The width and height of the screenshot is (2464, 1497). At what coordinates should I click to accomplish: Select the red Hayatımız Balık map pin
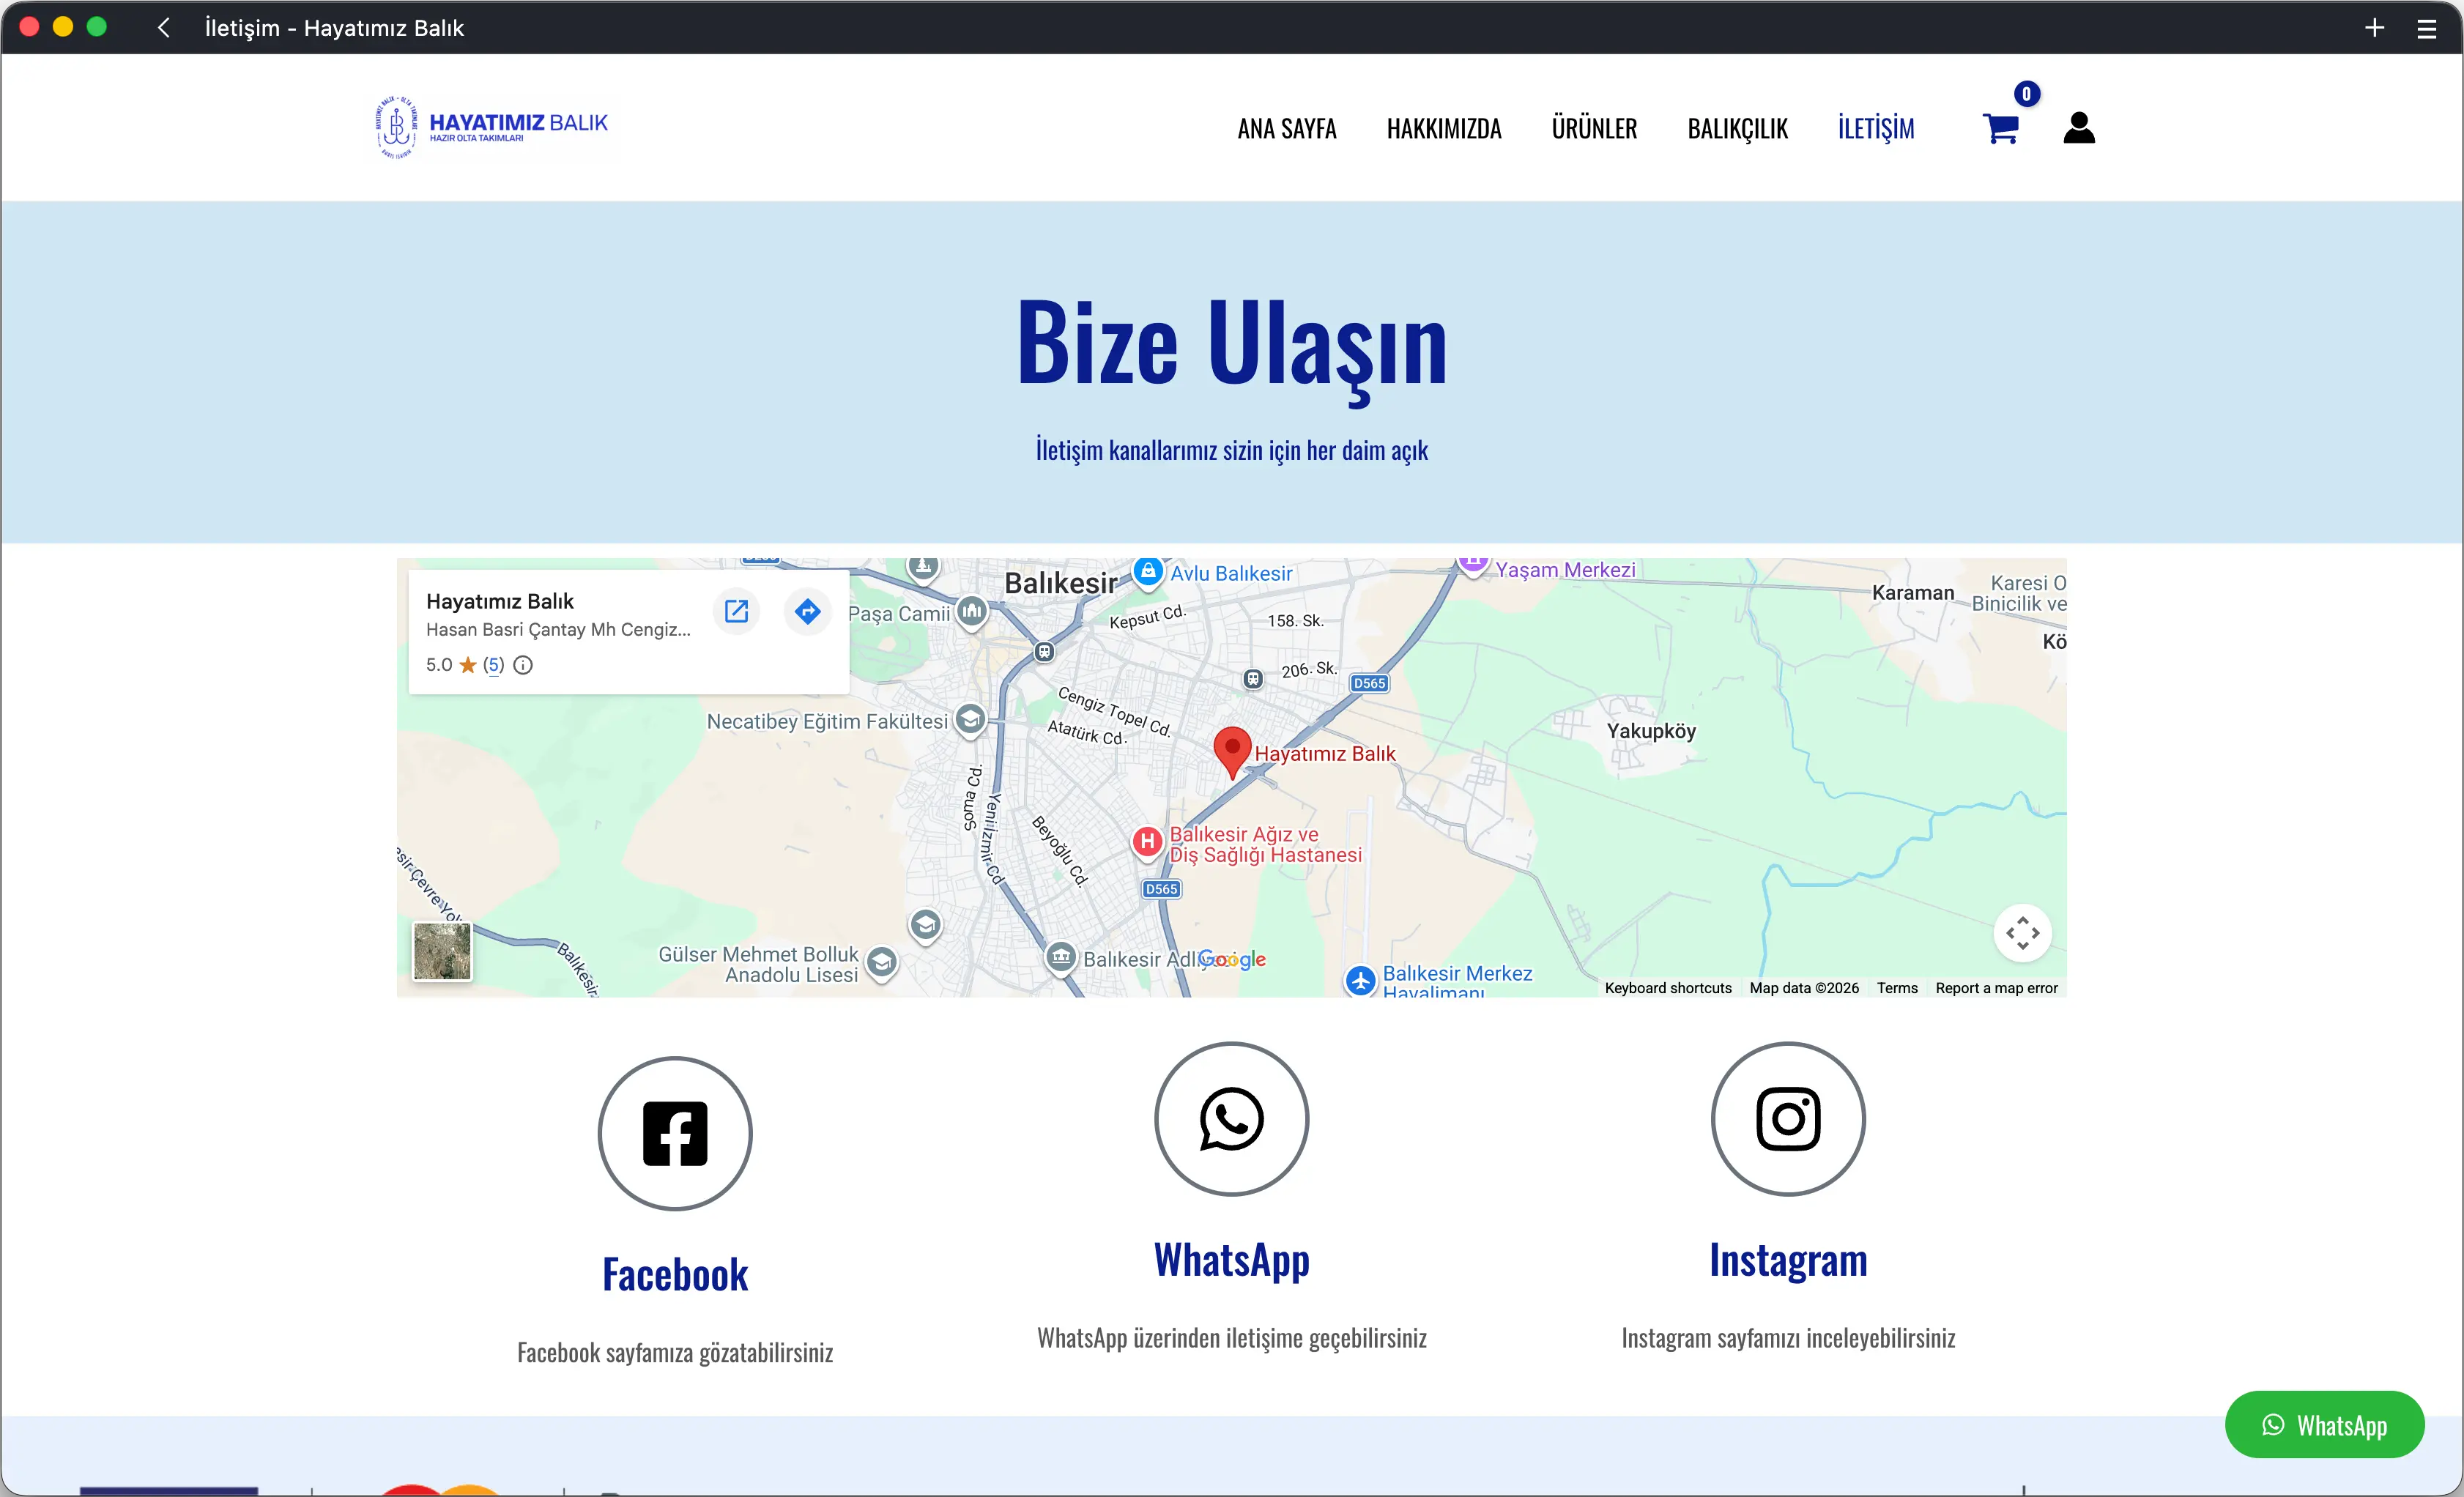tap(1232, 752)
